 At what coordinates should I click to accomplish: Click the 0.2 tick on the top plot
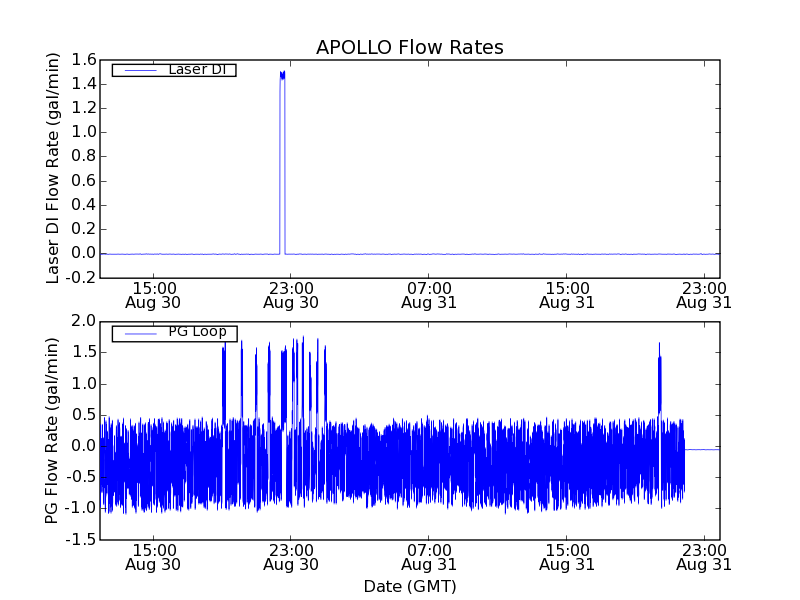point(84,229)
